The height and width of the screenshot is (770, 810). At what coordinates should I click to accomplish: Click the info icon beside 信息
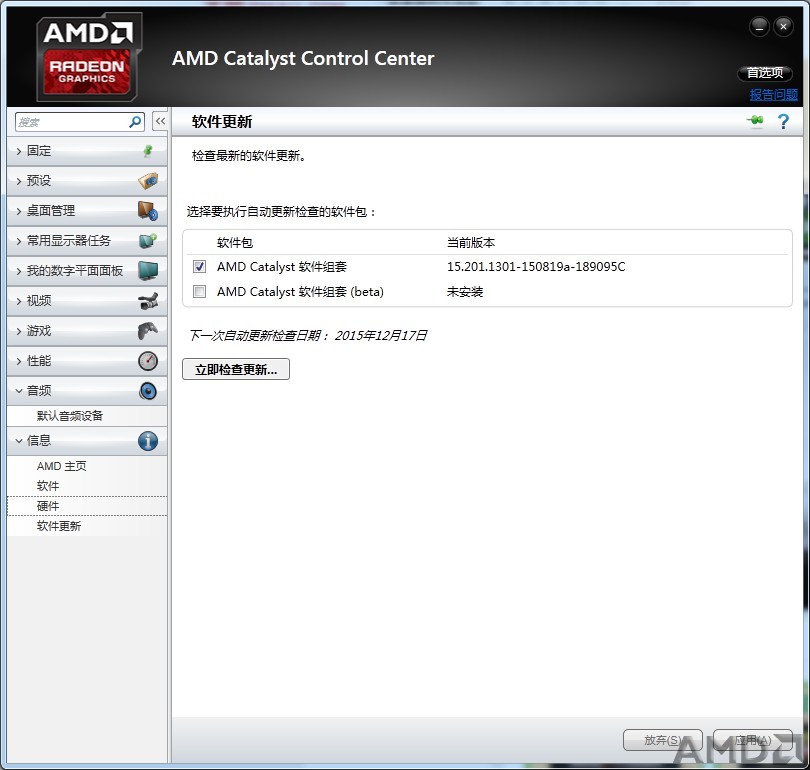[148, 441]
